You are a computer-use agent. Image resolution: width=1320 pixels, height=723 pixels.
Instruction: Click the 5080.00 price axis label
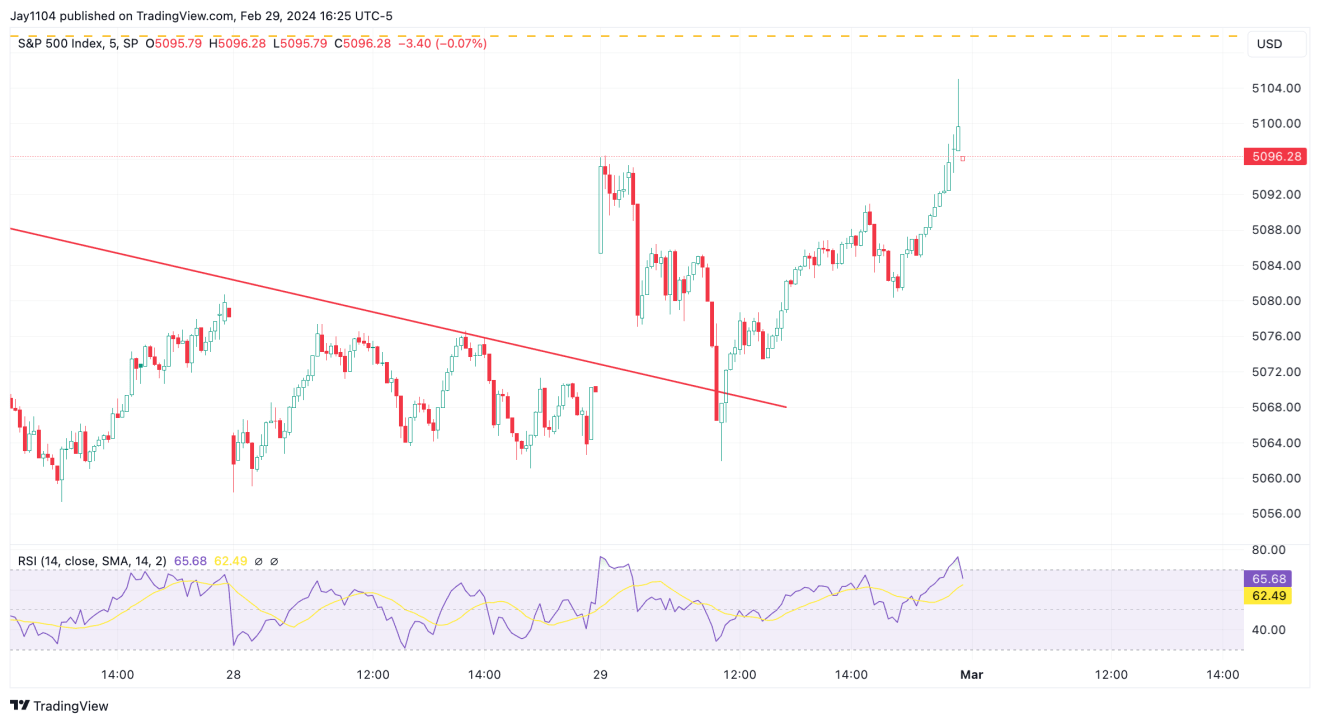tap(1276, 301)
